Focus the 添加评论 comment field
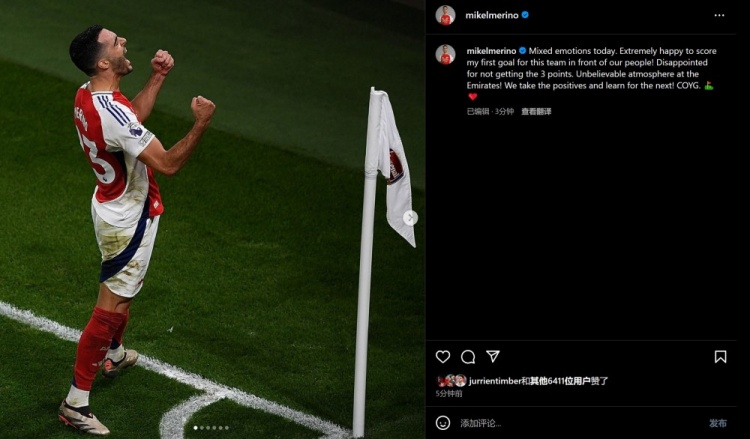 (579, 423)
